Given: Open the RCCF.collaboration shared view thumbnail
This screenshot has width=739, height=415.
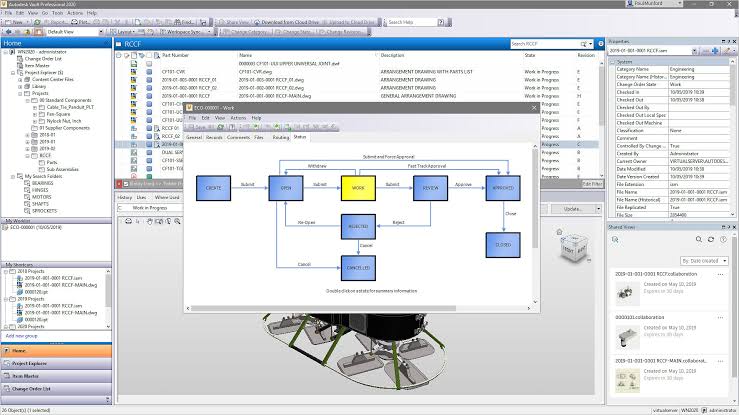Looking at the screenshot, I should click(627, 293).
